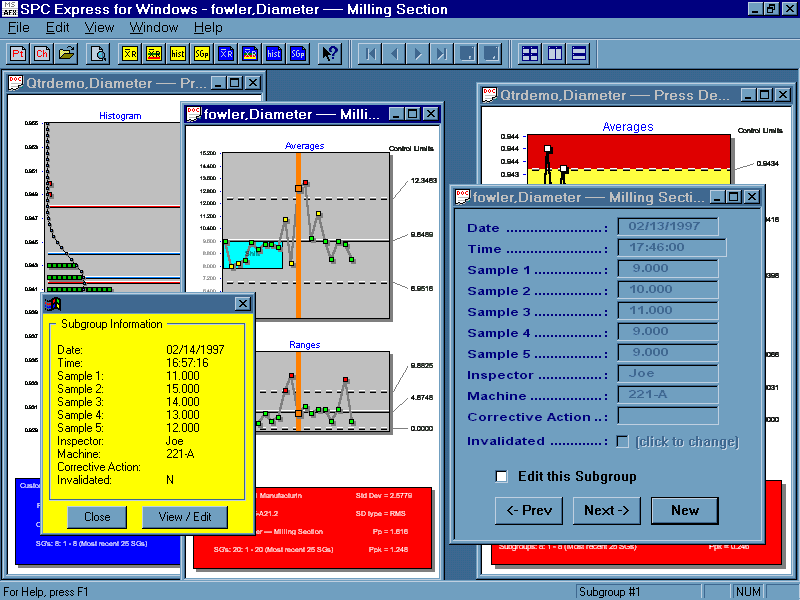Open the View menu
The image size is (800, 600).
[x=99, y=28]
